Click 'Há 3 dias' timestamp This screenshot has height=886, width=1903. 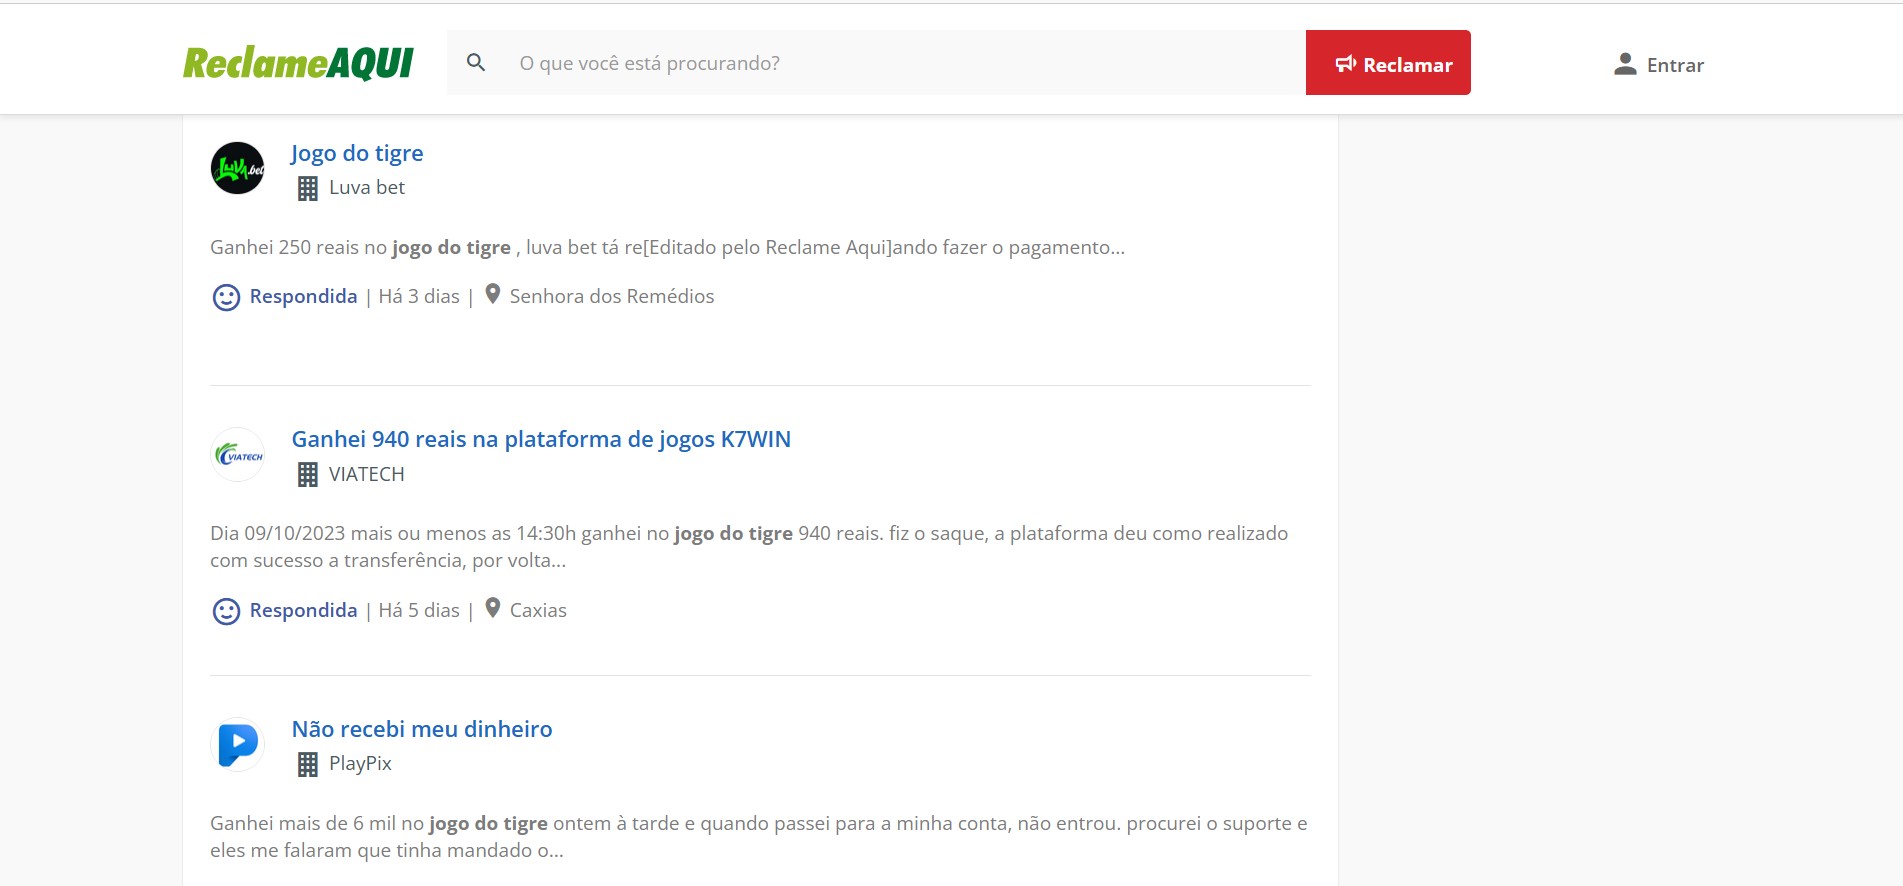(419, 296)
